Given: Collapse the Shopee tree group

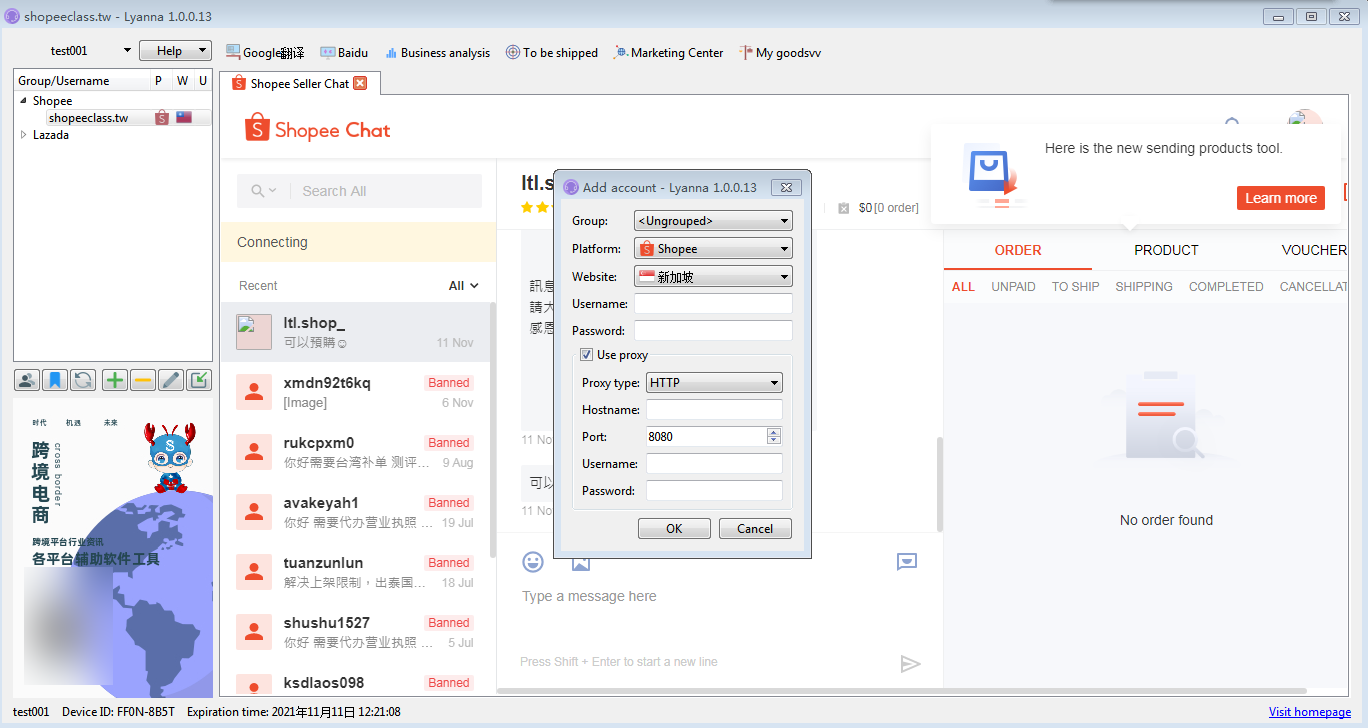Looking at the screenshot, I should point(23,101).
